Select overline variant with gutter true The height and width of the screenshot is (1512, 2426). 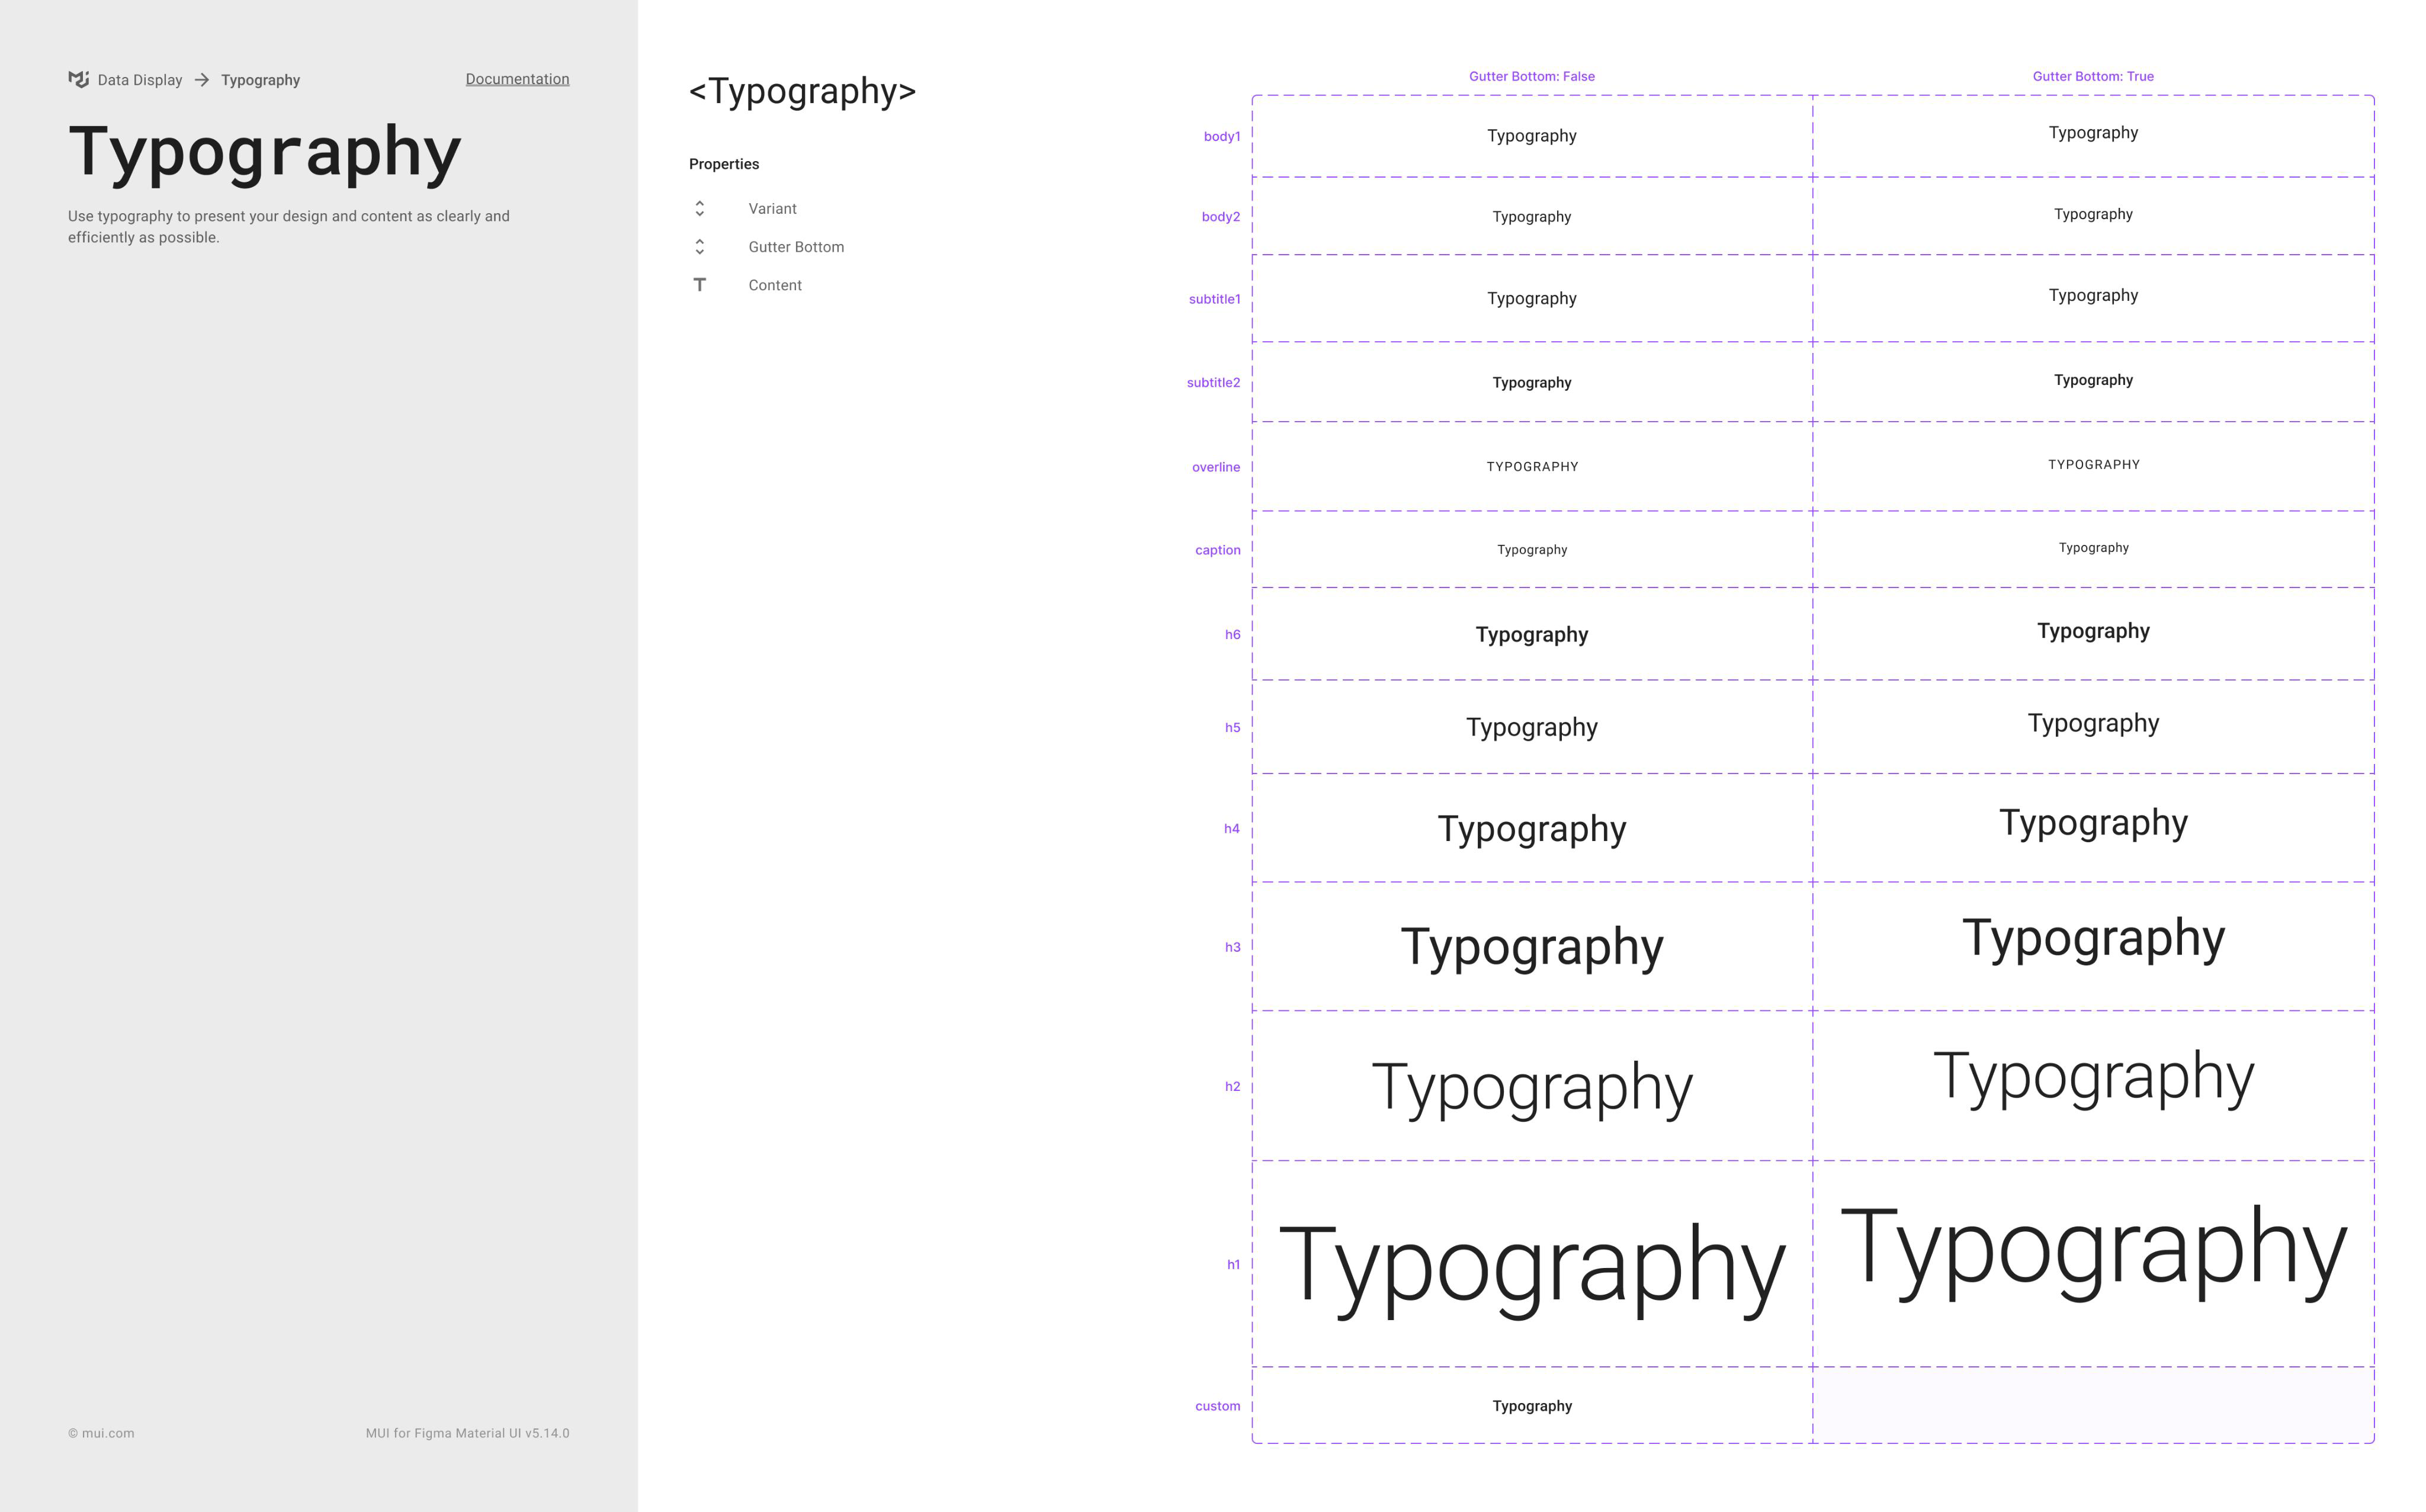click(x=2093, y=465)
